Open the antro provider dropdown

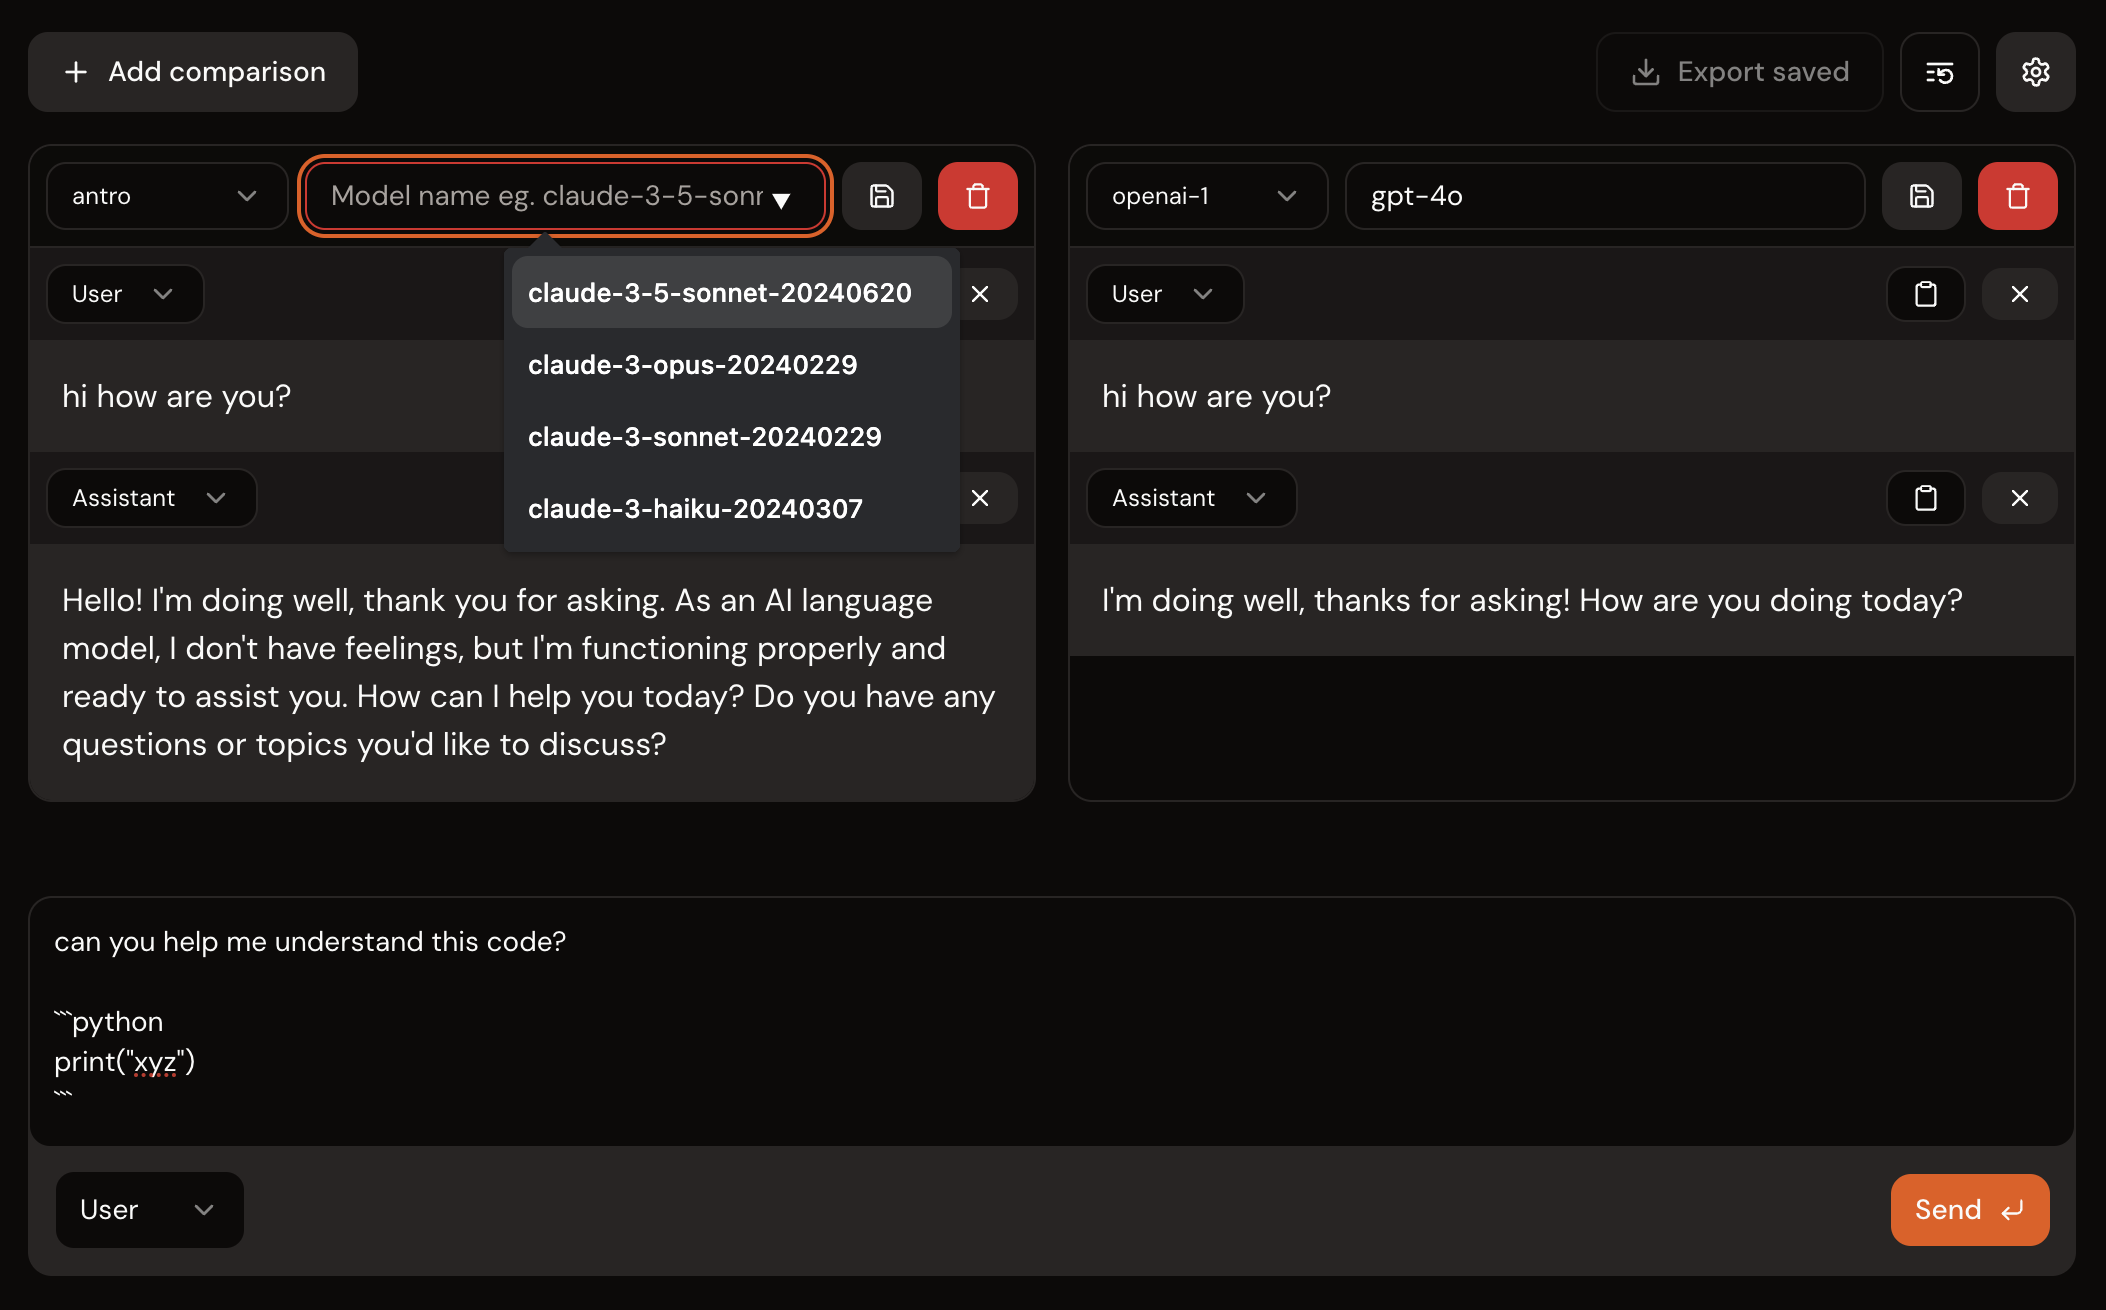(x=166, y=196)
